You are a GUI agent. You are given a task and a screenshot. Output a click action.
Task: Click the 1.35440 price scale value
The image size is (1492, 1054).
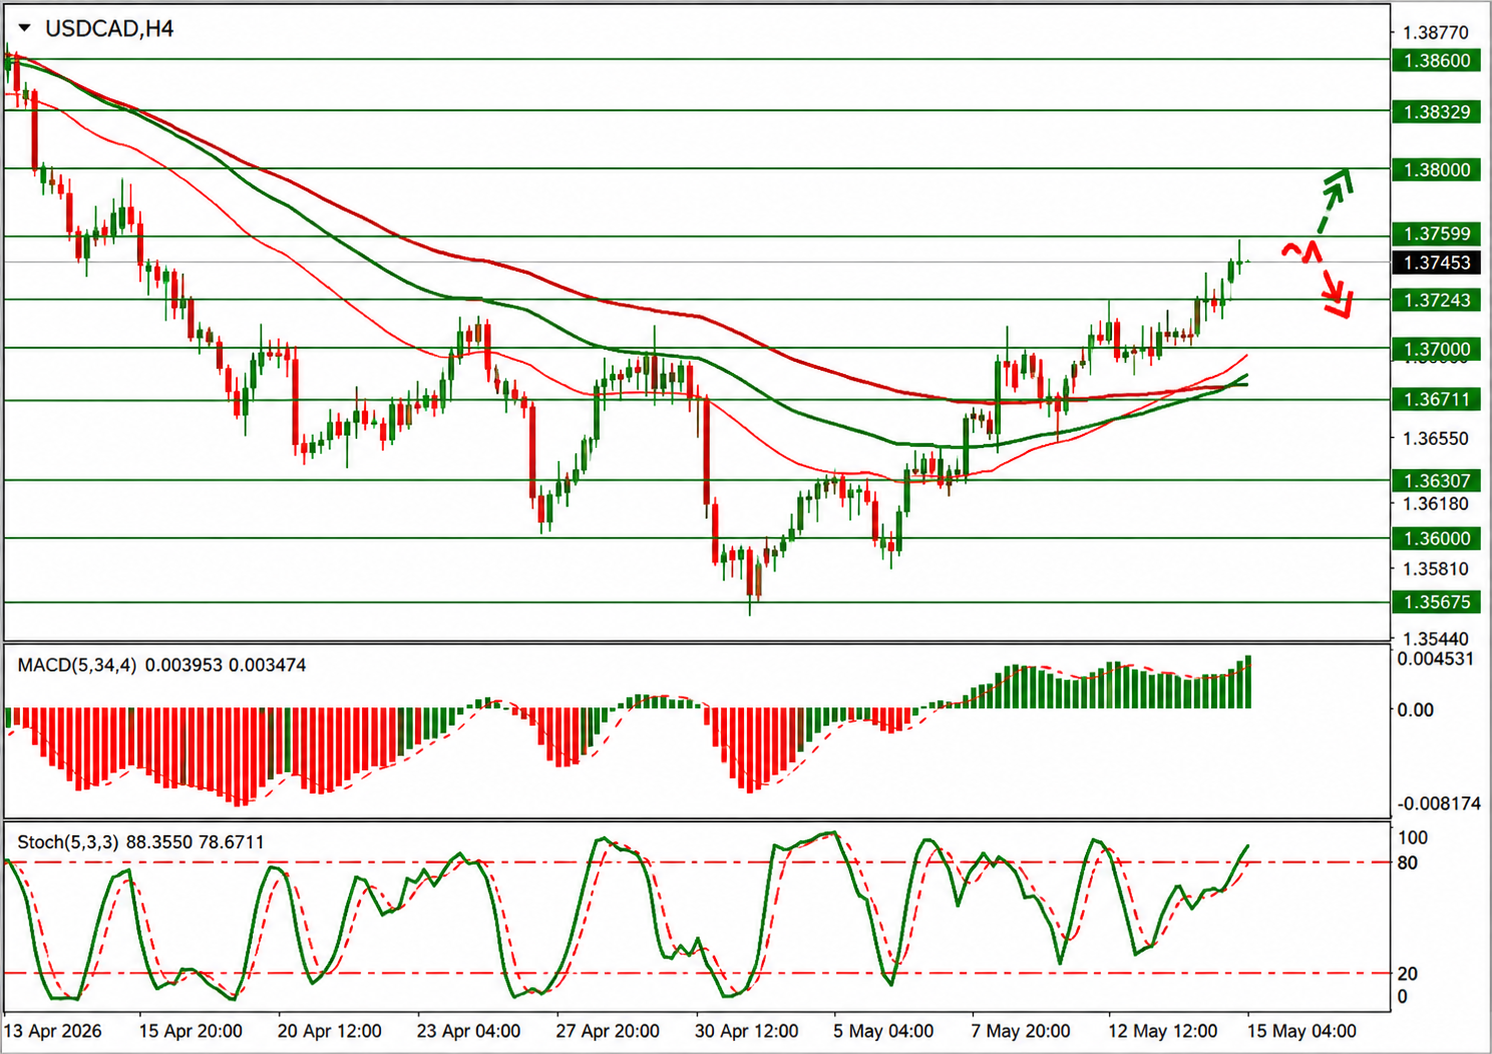coord(1436,639)
